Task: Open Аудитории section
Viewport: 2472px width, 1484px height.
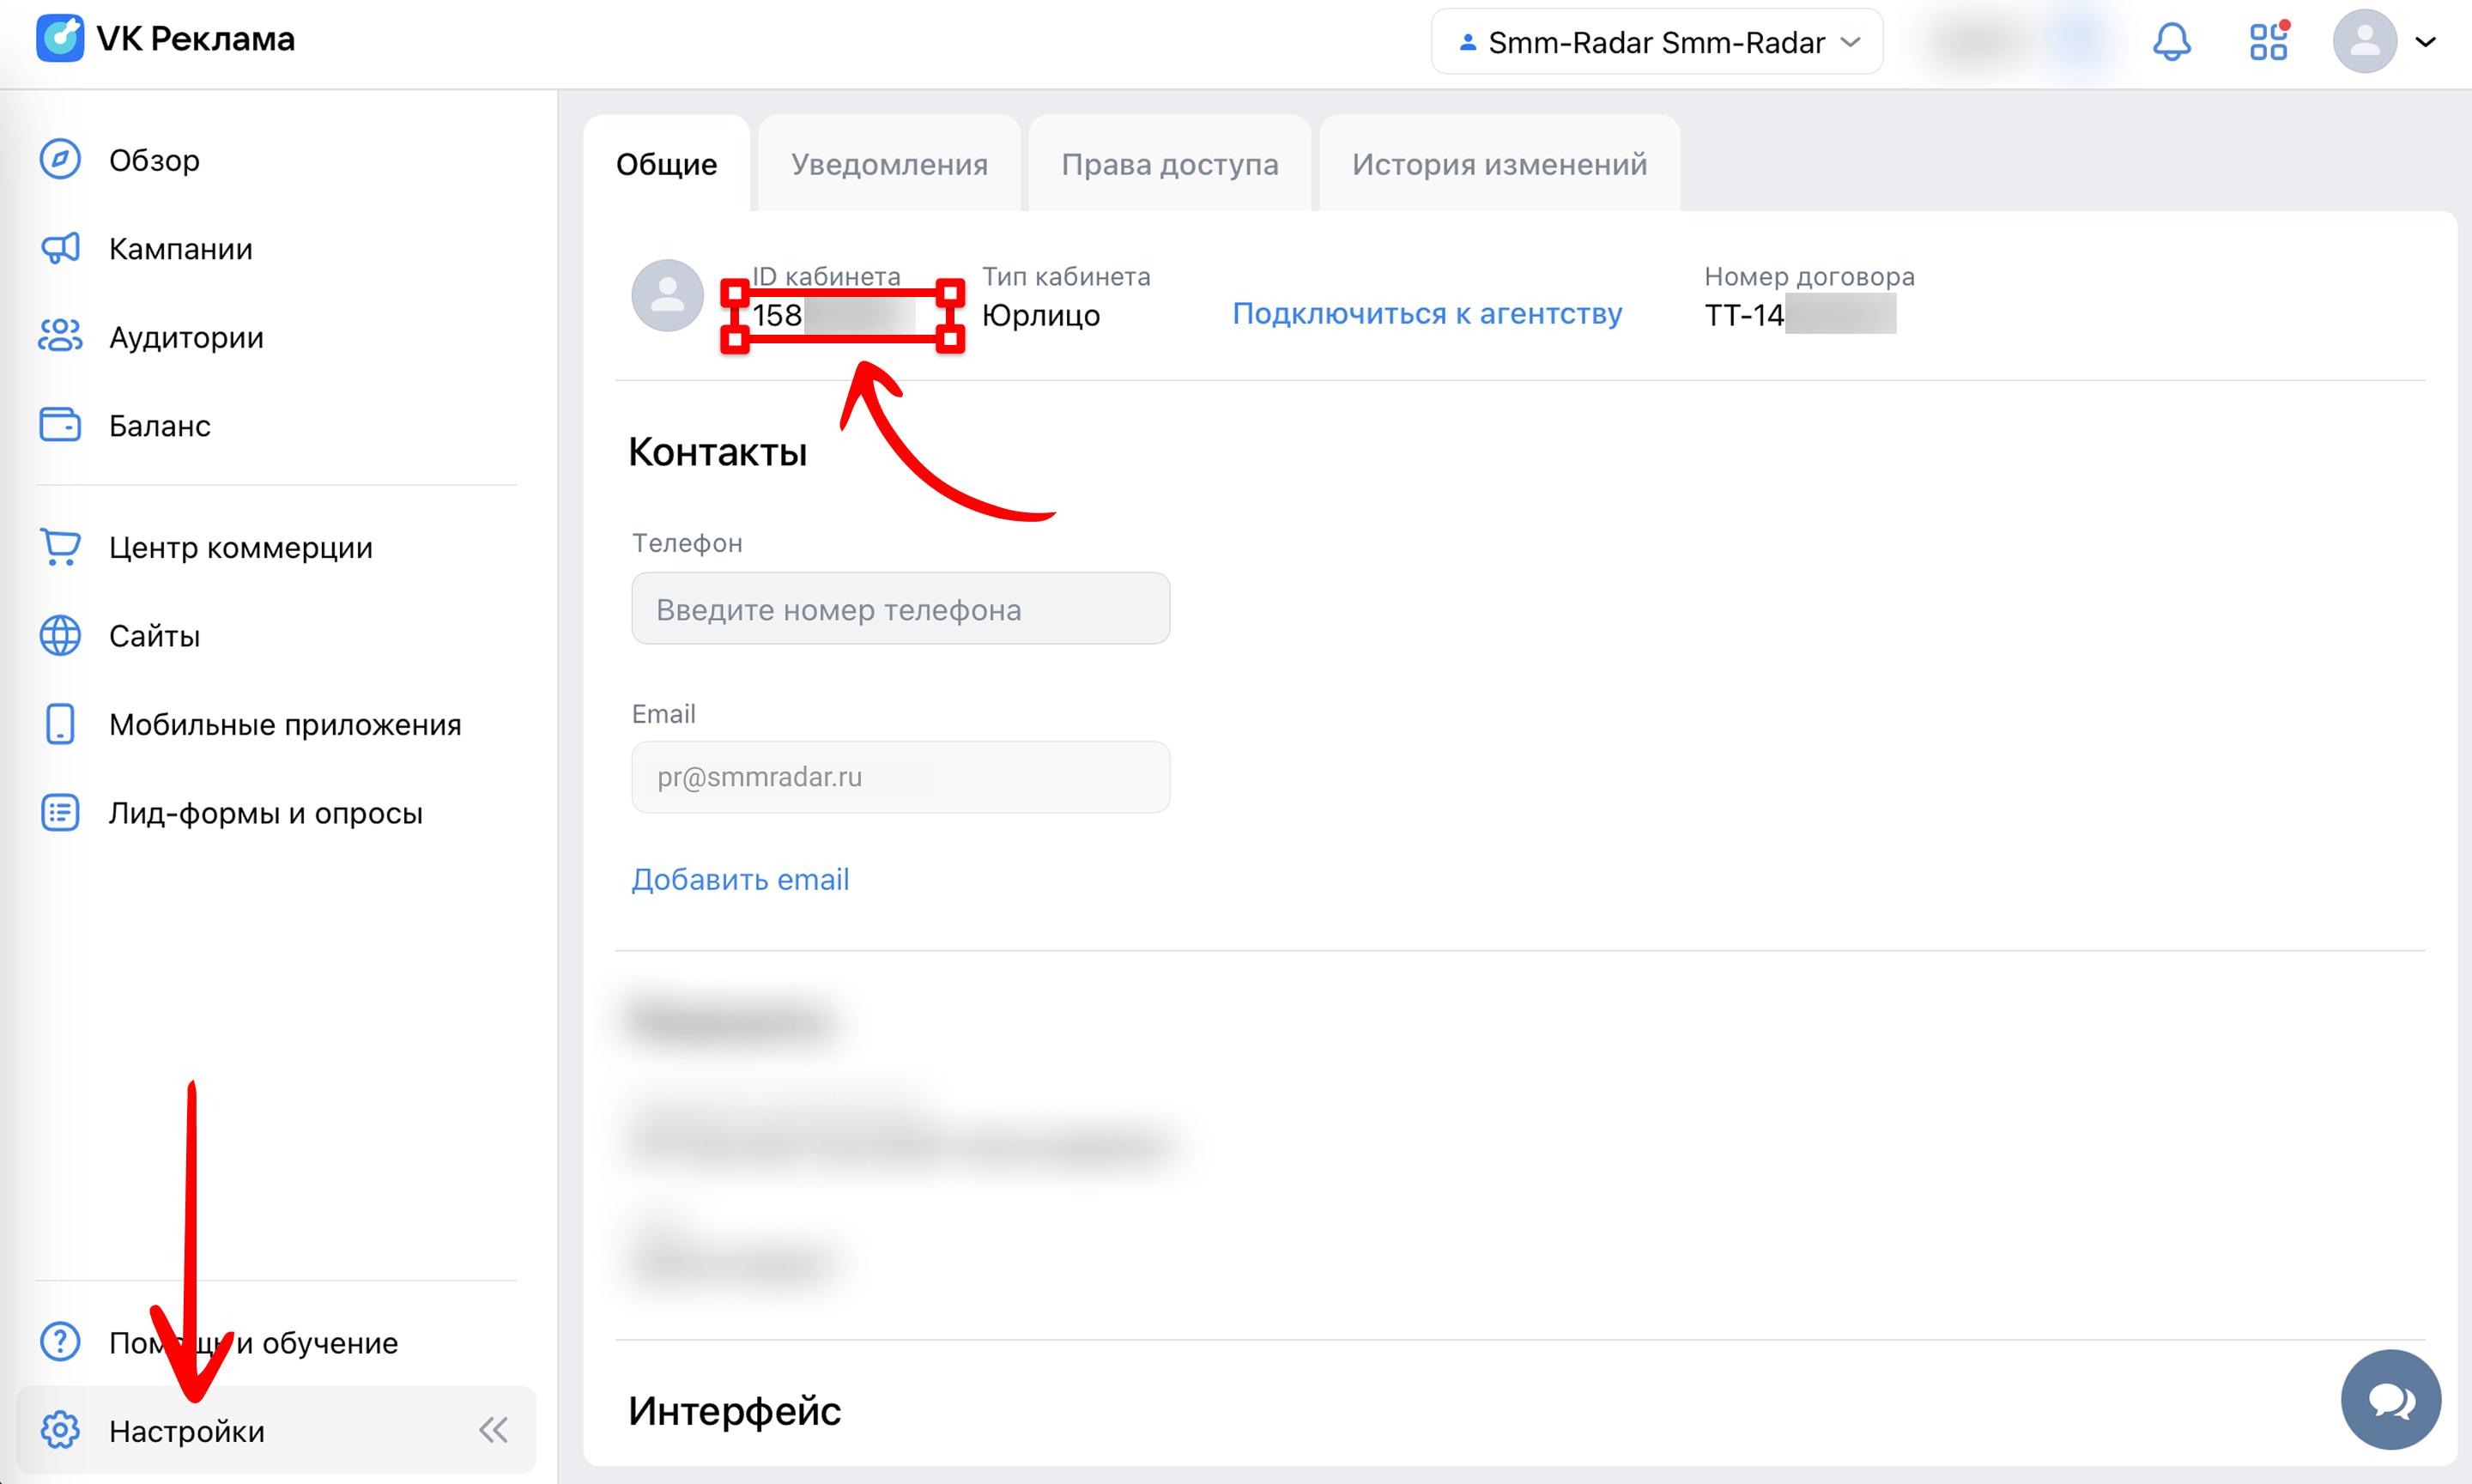Action: (186, 337)
